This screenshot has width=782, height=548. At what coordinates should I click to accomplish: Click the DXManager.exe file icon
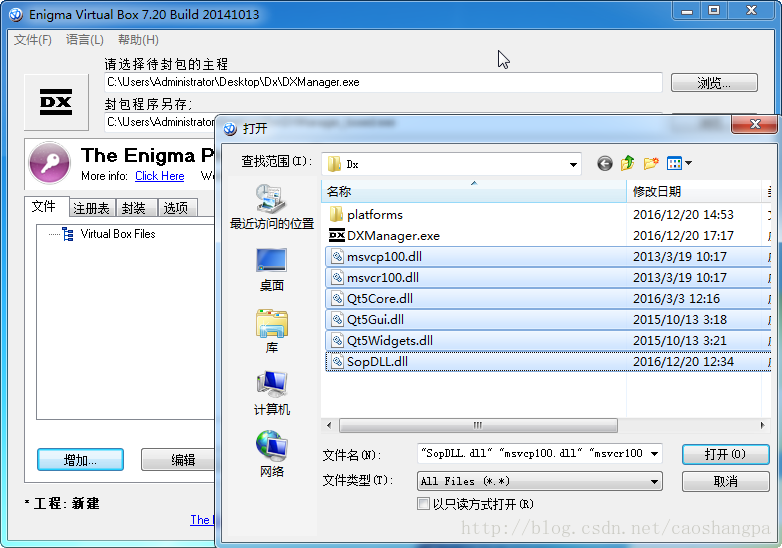(337, 235)
